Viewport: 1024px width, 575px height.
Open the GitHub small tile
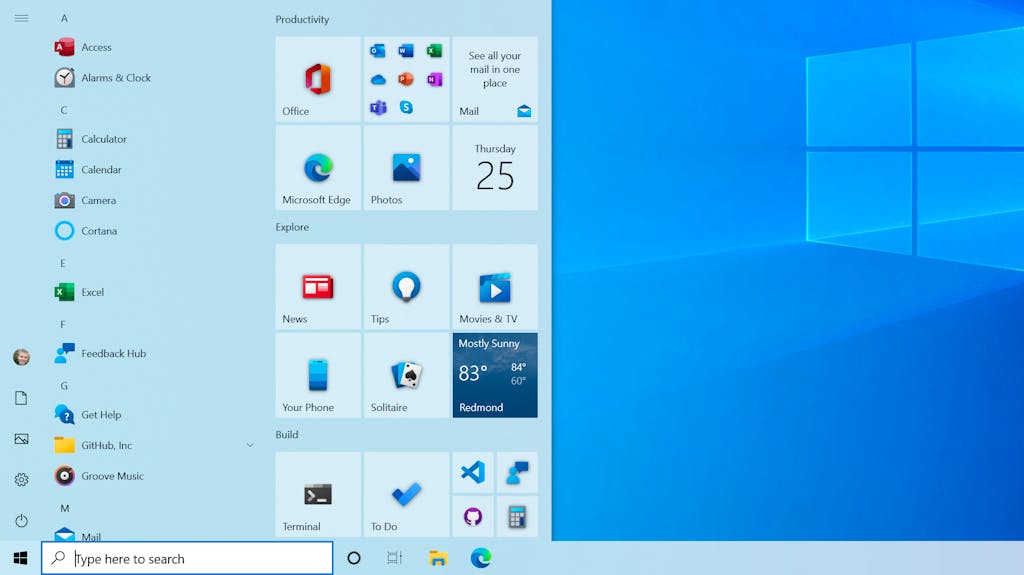(x=473, y=517)
